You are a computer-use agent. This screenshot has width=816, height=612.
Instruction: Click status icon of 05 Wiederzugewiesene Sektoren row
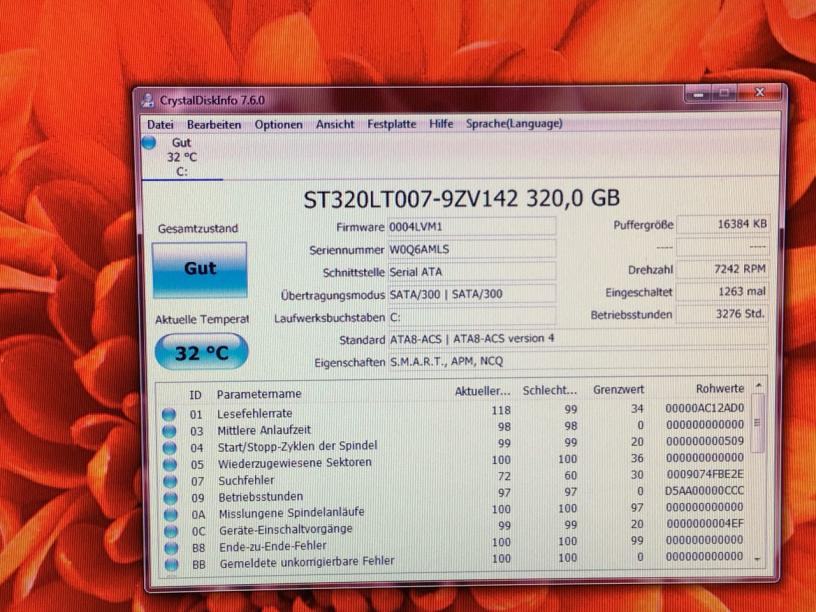click(170, 464)
